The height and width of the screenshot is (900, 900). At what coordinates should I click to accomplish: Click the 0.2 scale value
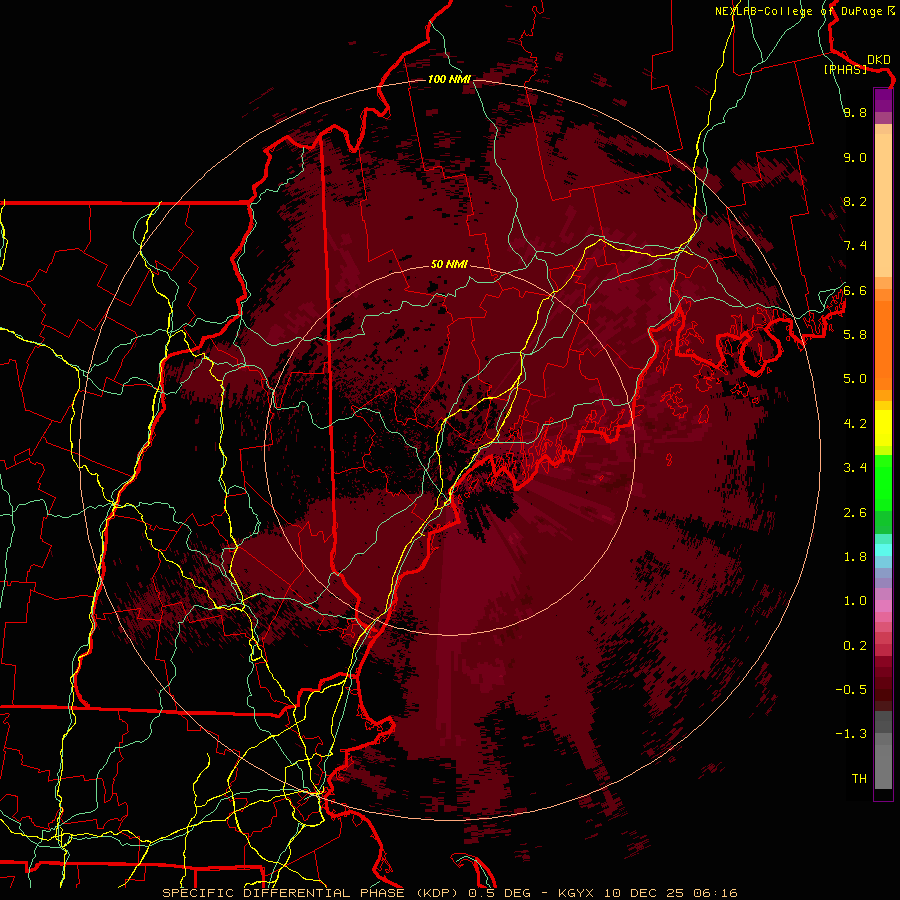pyautogui.click(x=855, y=646)
